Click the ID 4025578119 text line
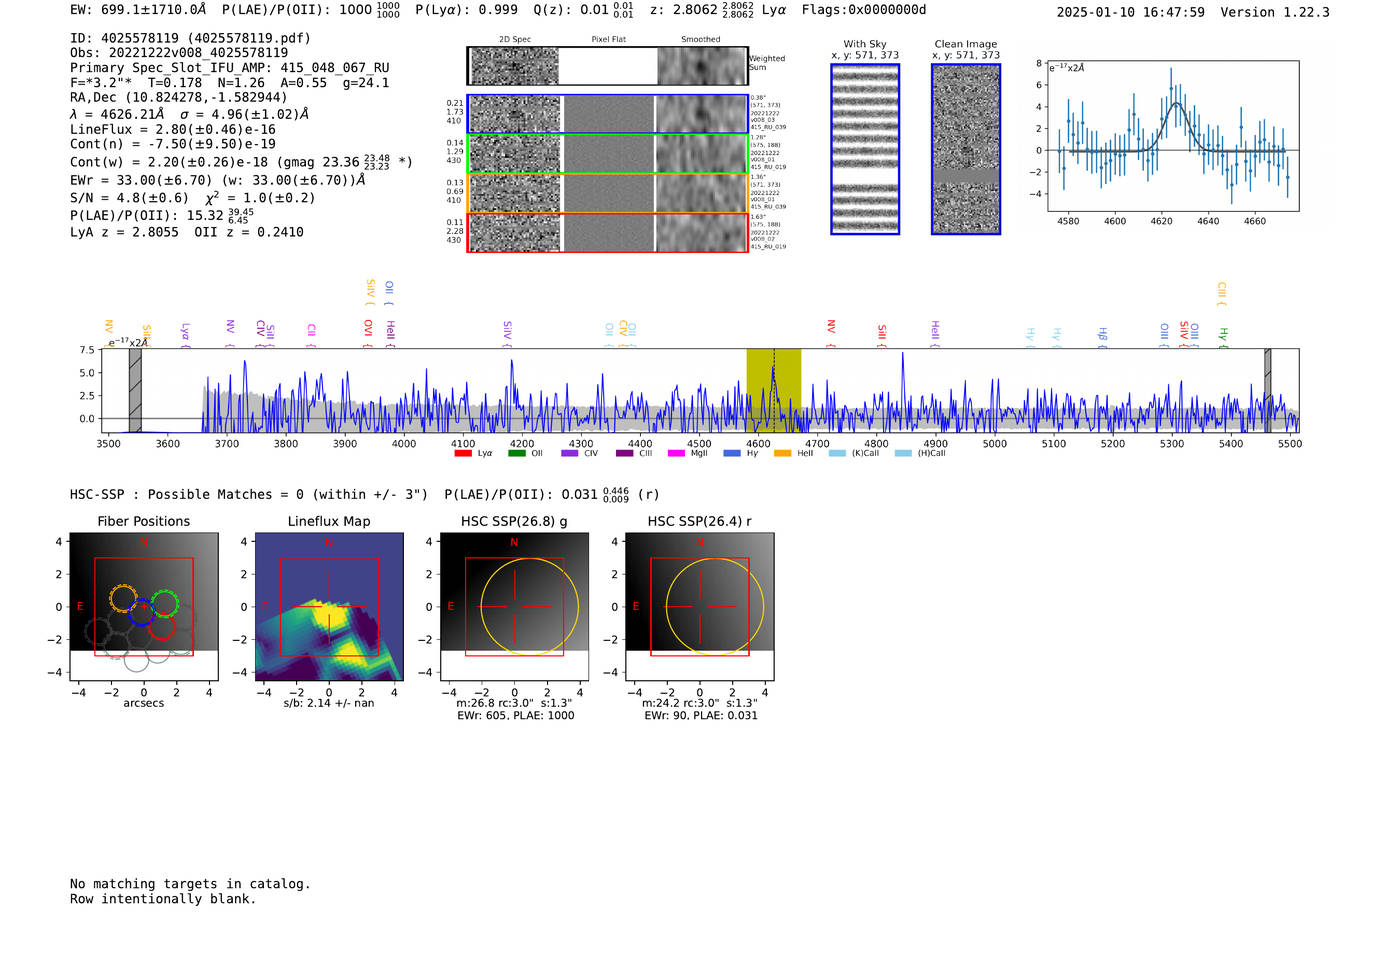 190,38
